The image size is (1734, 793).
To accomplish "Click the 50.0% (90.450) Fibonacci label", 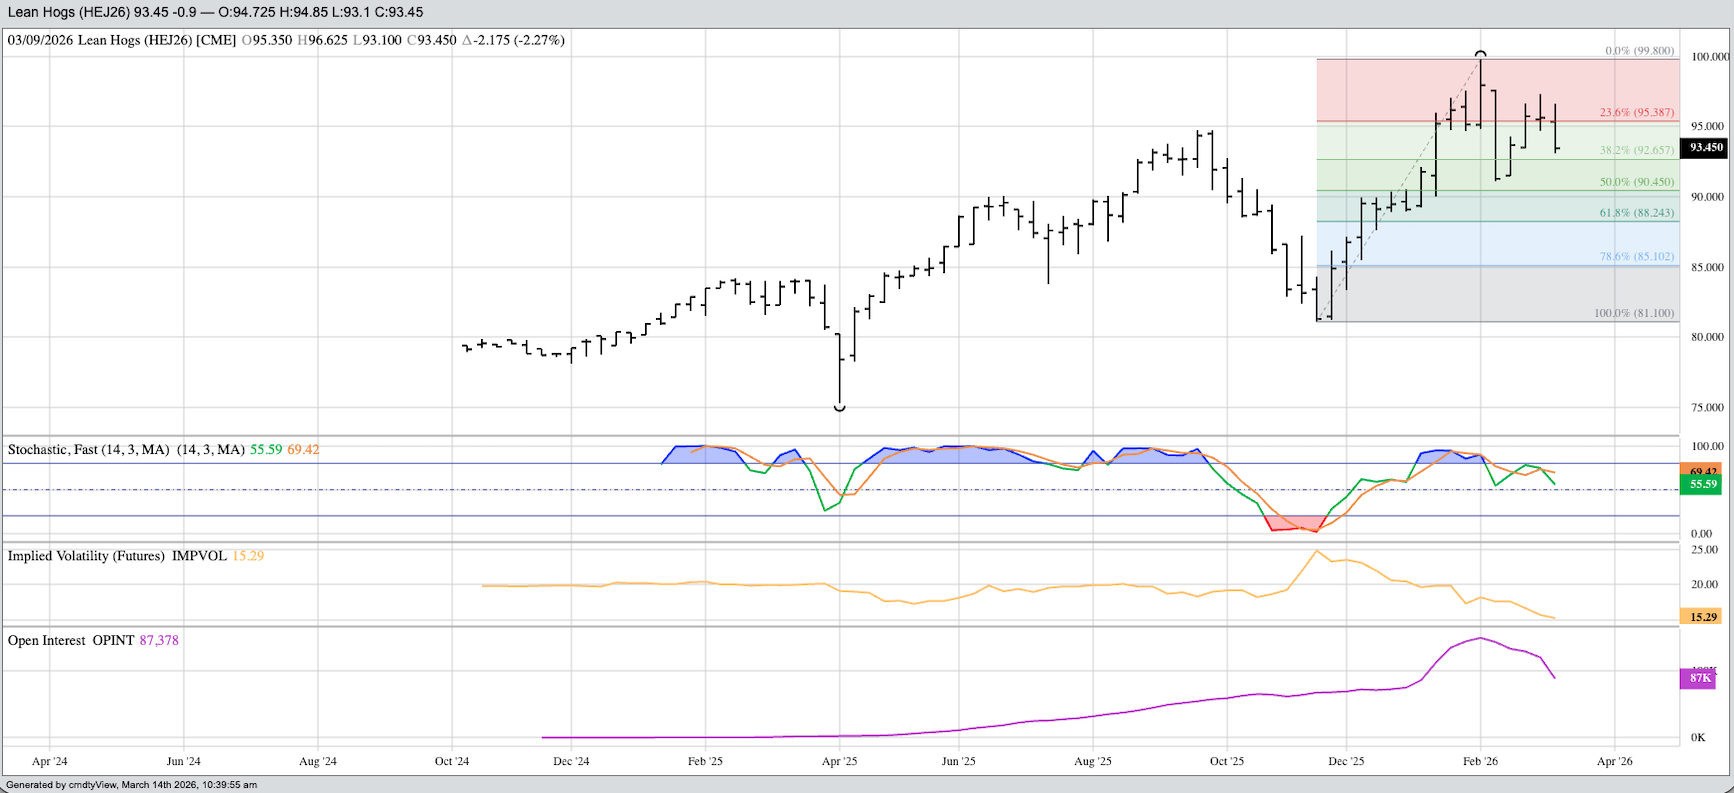I will (1636, 182).
